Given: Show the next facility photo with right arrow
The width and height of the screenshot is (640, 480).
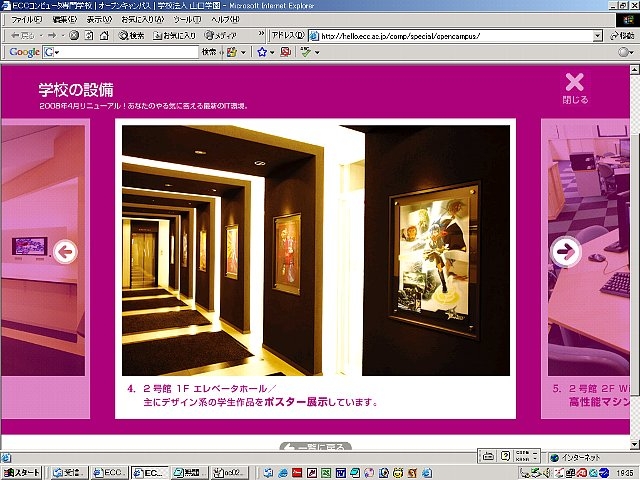Looking at the screenshot, I should pyautogui.click(x=566, y=252).
